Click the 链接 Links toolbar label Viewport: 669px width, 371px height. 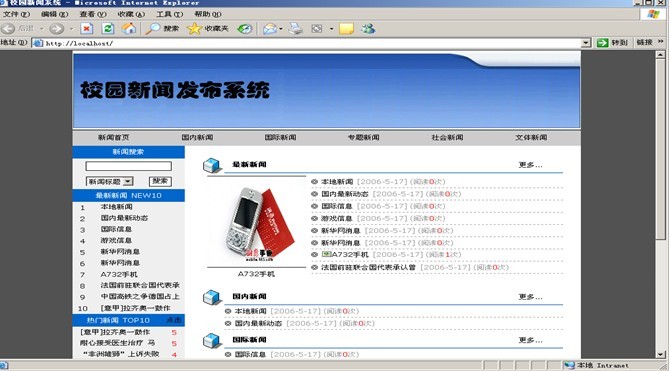pos(644,42)
